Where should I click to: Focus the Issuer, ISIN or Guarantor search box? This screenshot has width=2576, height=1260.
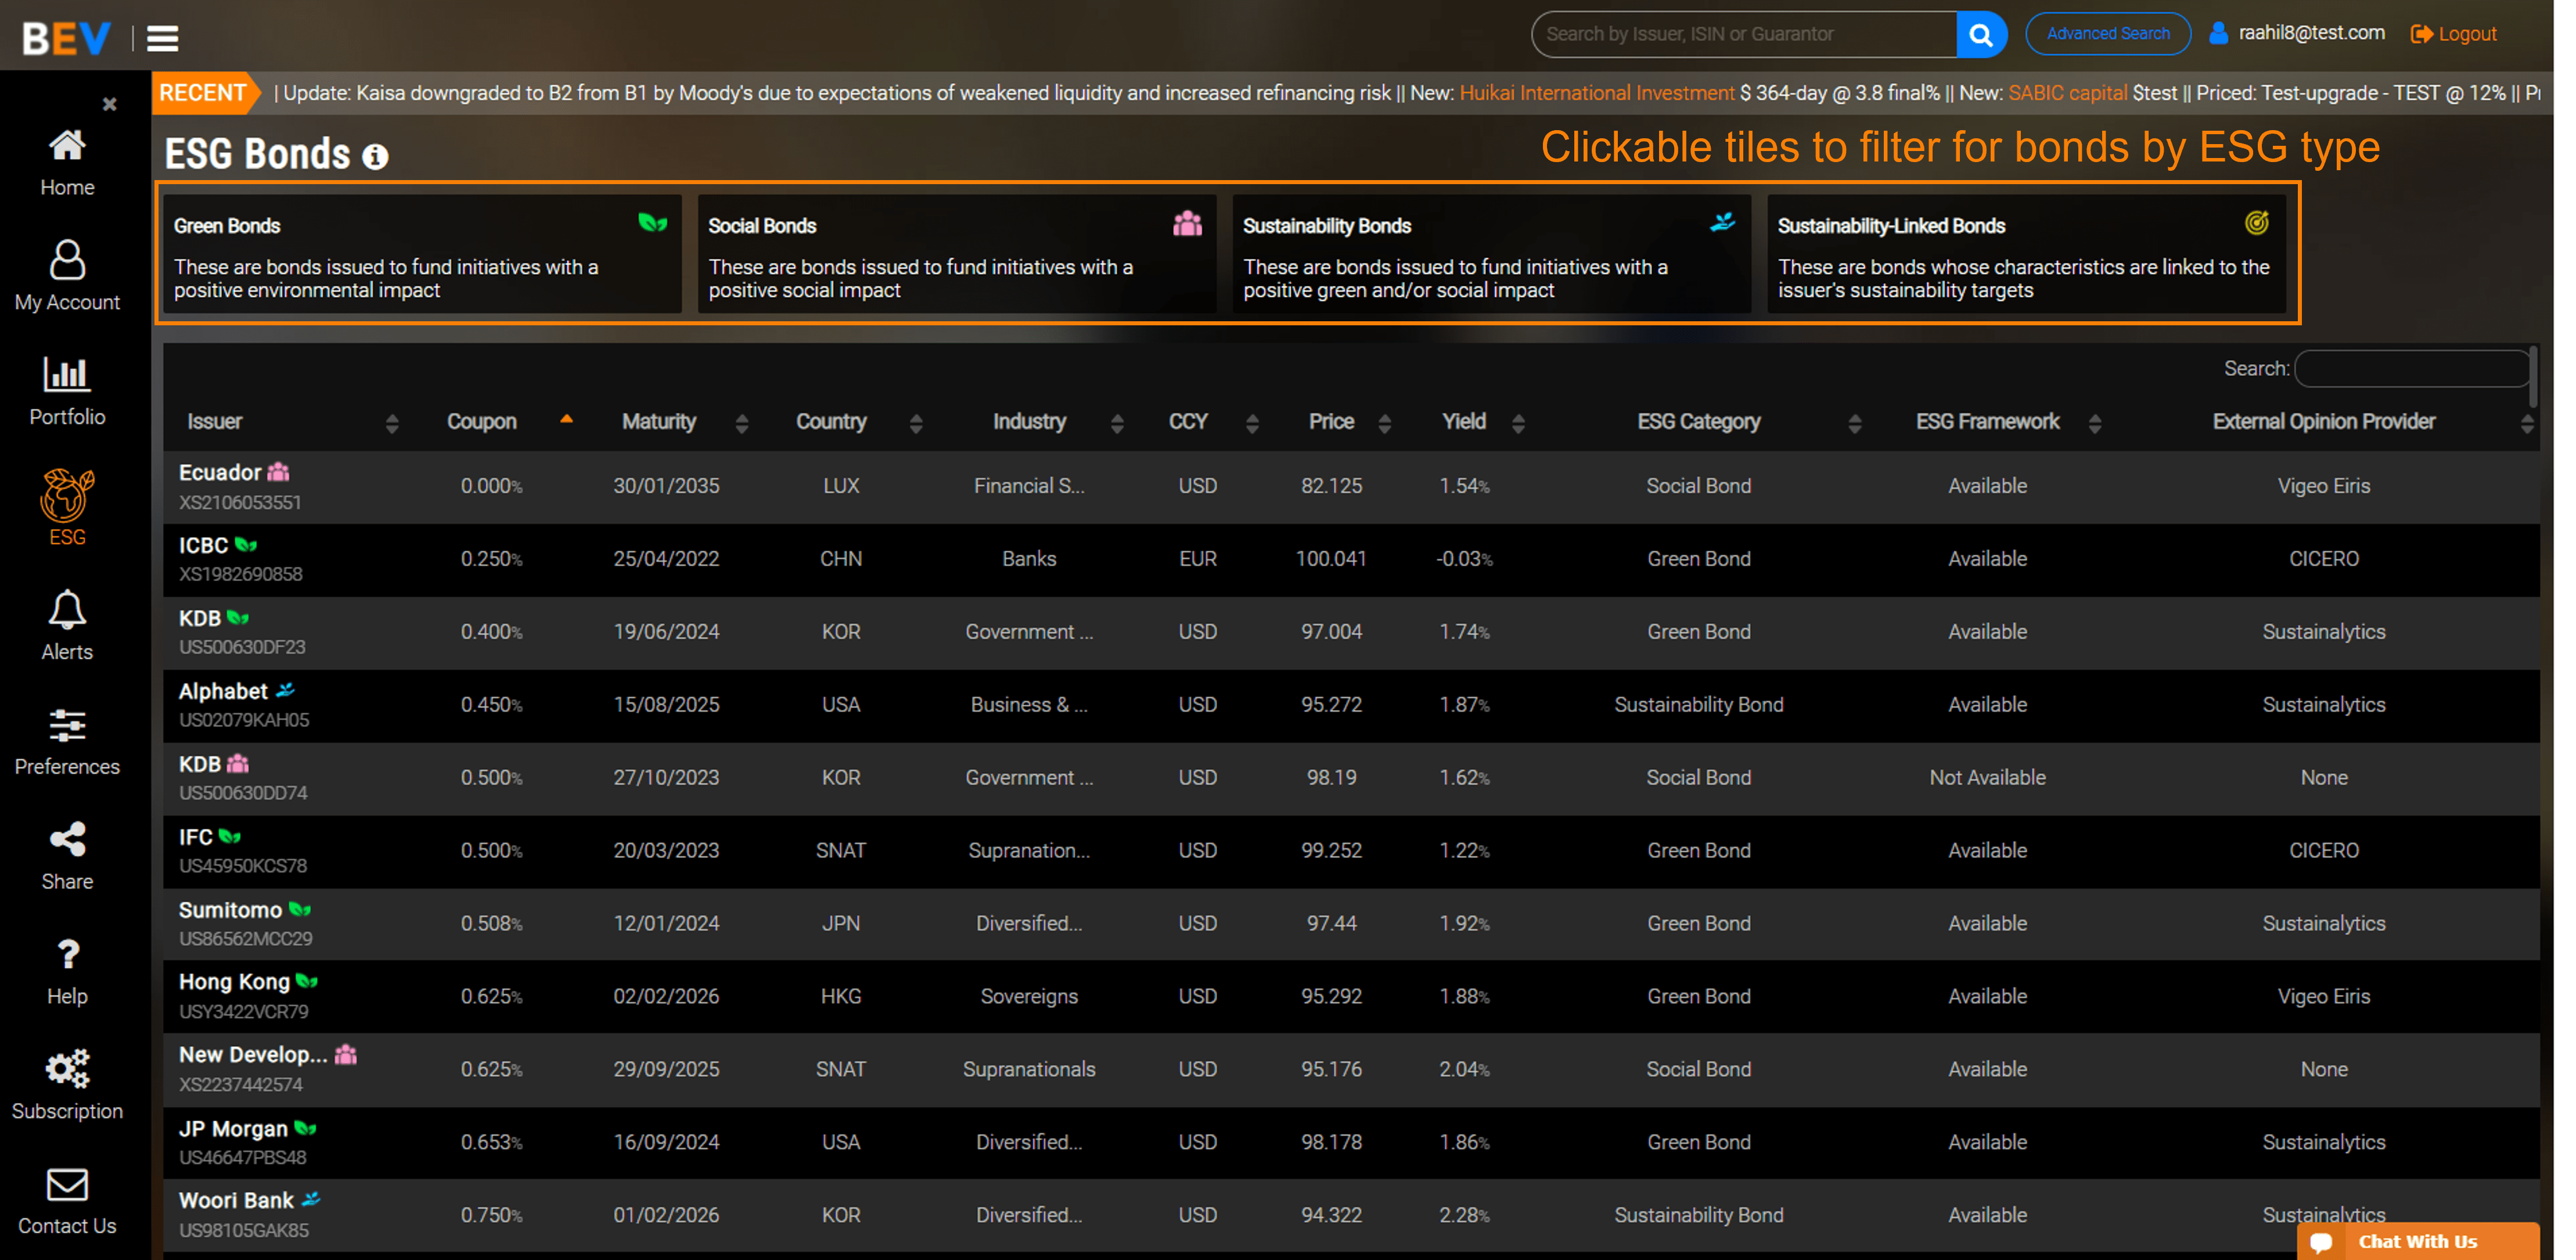(1744, 34)
